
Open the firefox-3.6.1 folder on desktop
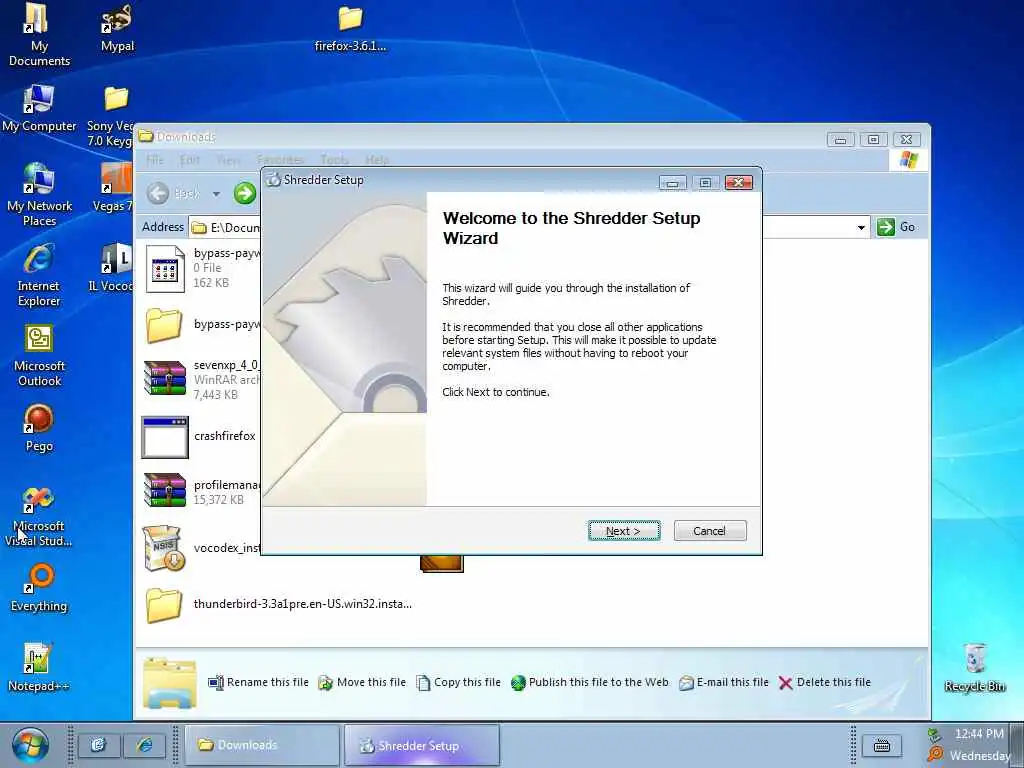tap(350, 29)
